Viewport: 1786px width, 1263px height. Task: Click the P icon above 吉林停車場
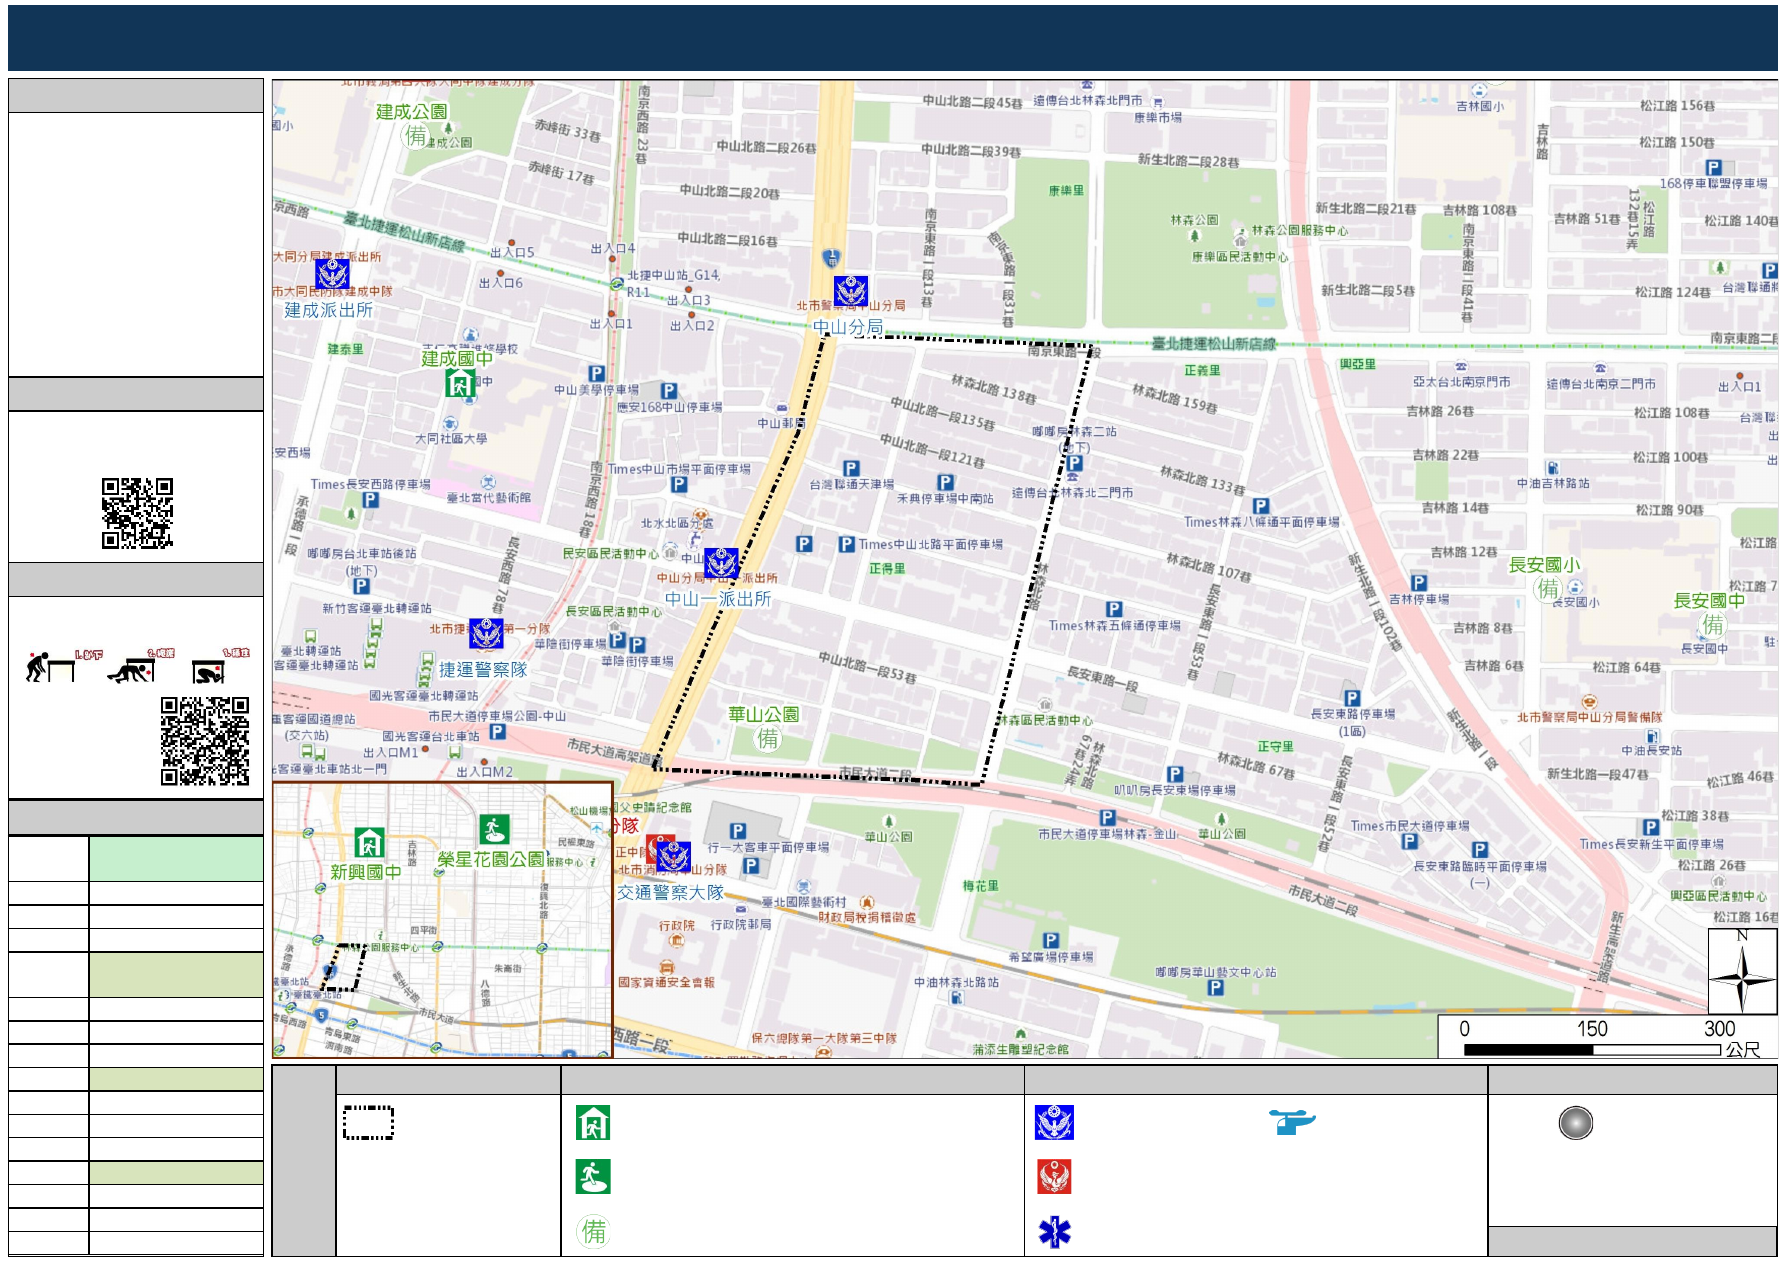point(1419,583)
